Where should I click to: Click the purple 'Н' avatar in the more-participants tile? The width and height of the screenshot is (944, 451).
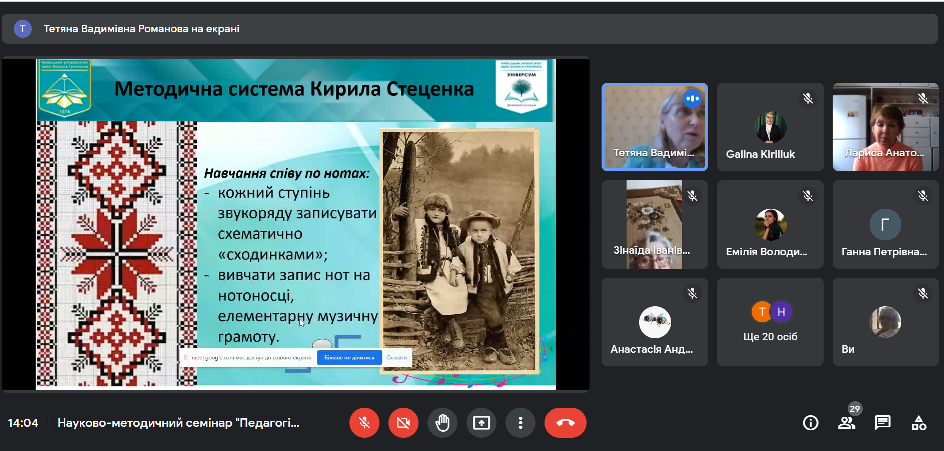781,311
